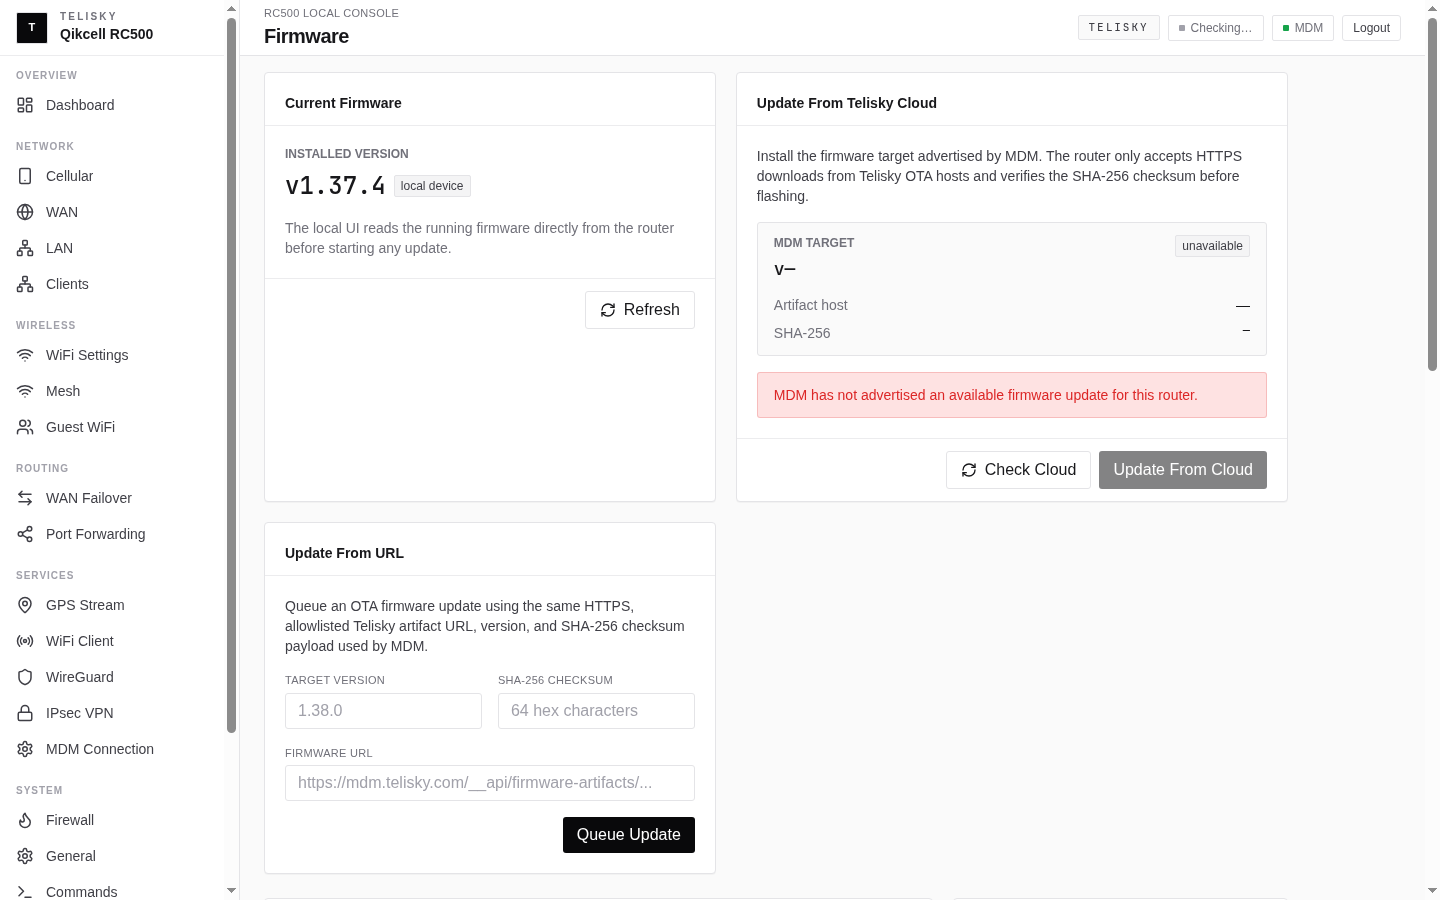Focus the SHA-256 Checksum field

(596, 711)
